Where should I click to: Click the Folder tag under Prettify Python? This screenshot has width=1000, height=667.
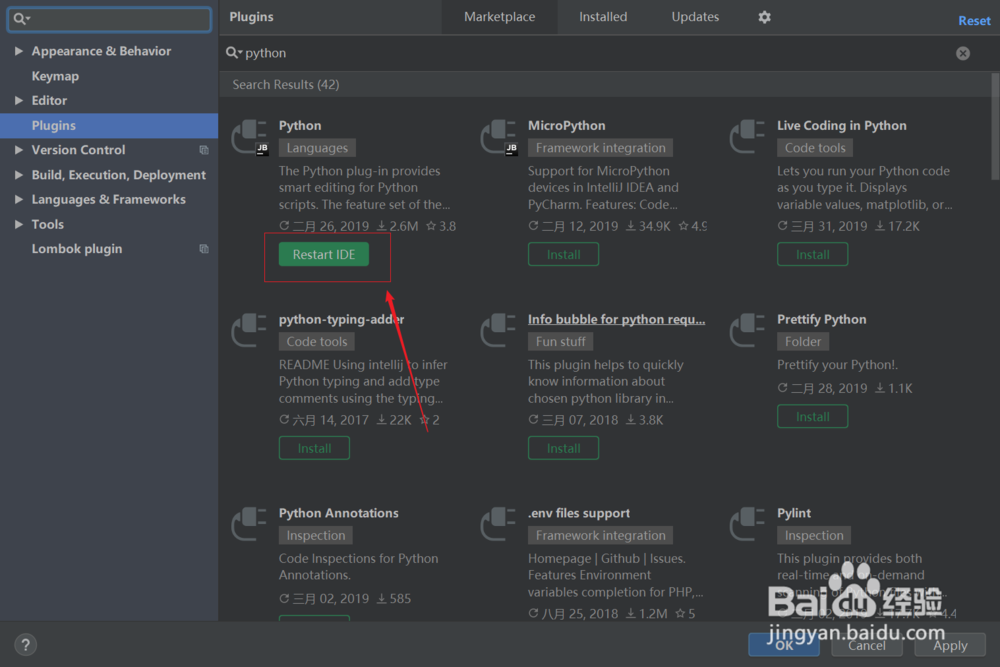pos(803,342)
